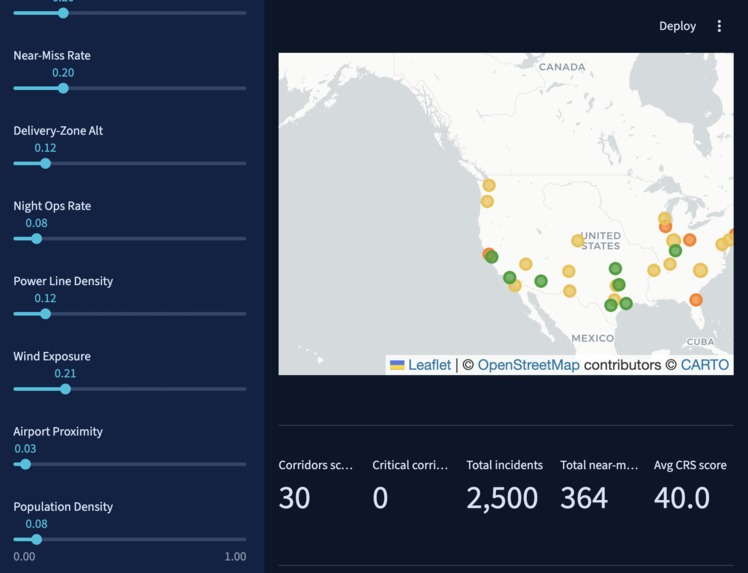Click the Total near-misses value 364
This screenshot has height=573, width=748.
584,498
